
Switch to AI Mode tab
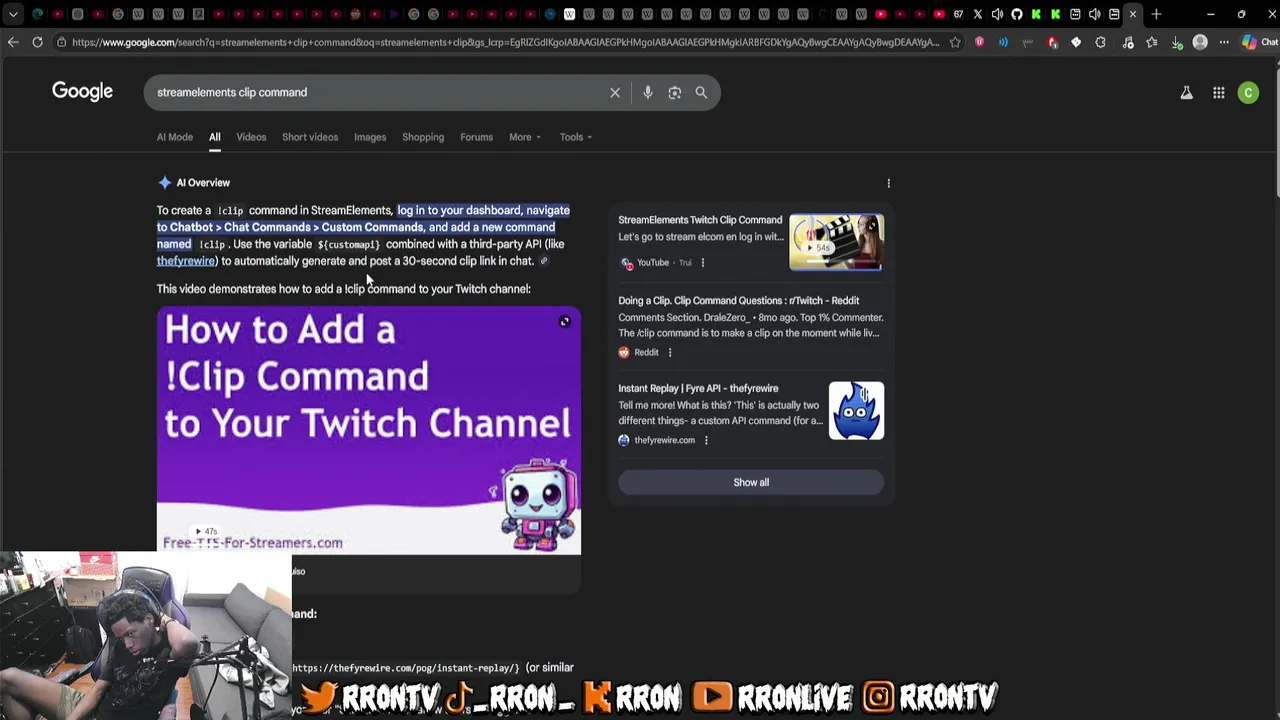174,137
